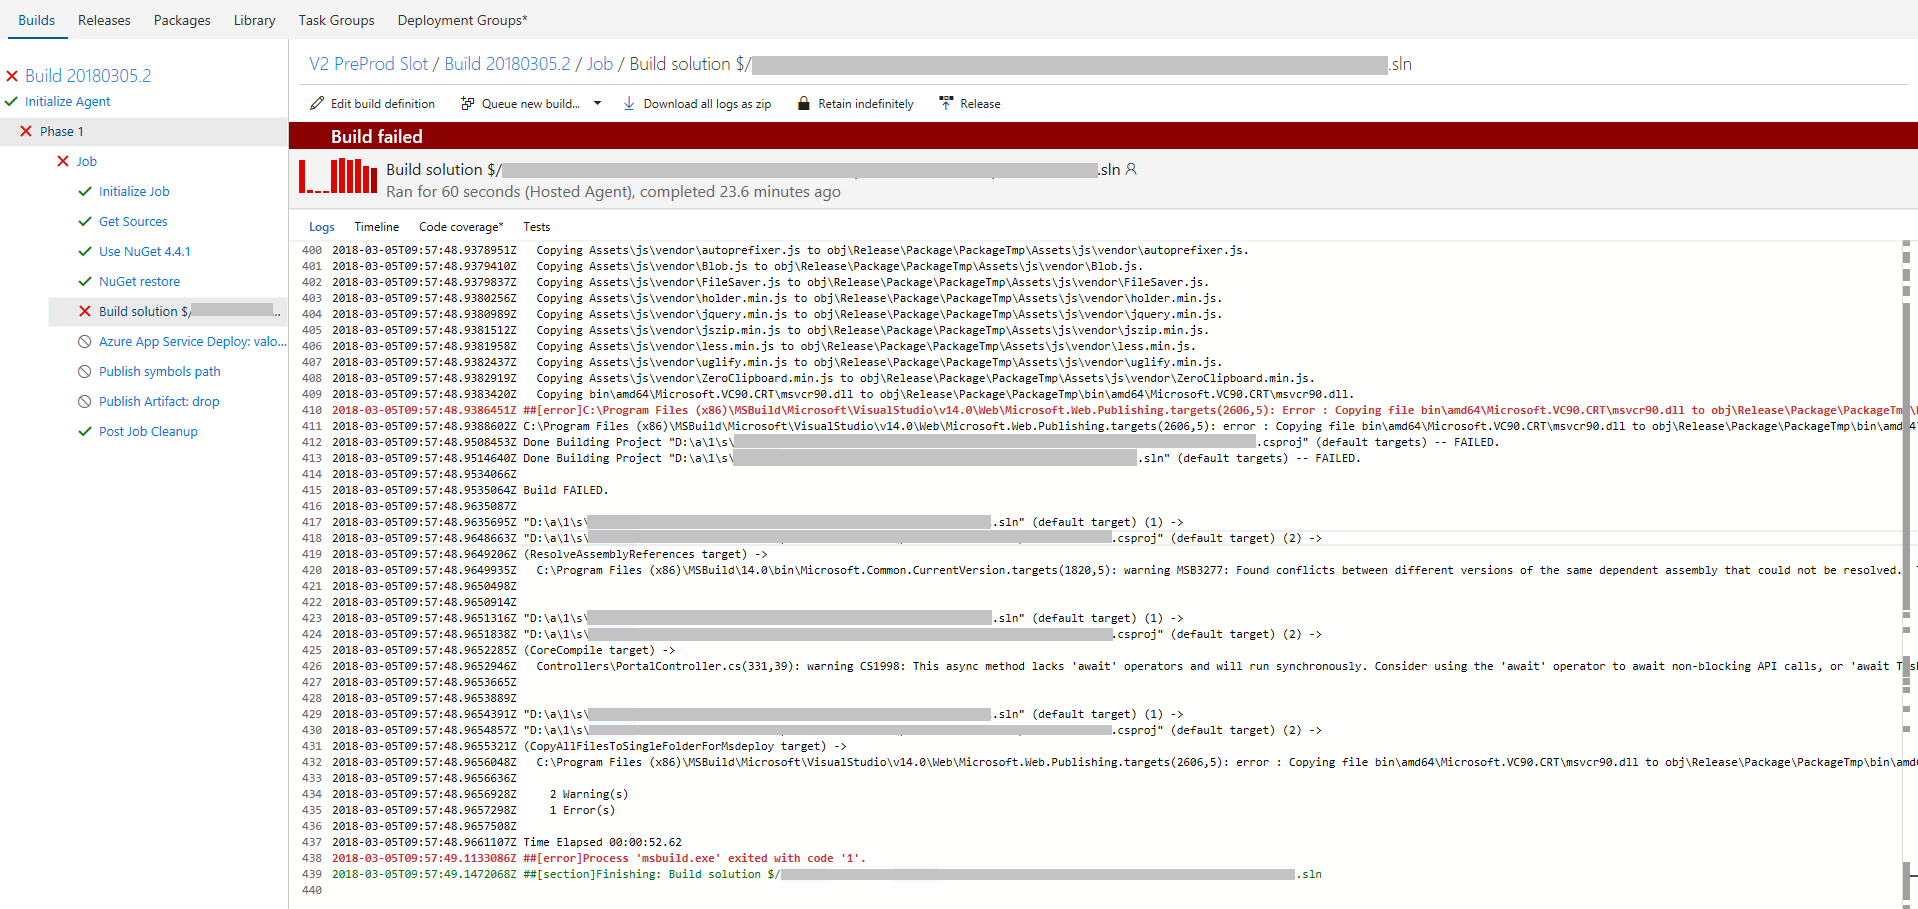Image resolution: width=1918 pixels, height=909 pixels.
Task: Open Post Job Cleanup step
Action: (x=148, y=432)
